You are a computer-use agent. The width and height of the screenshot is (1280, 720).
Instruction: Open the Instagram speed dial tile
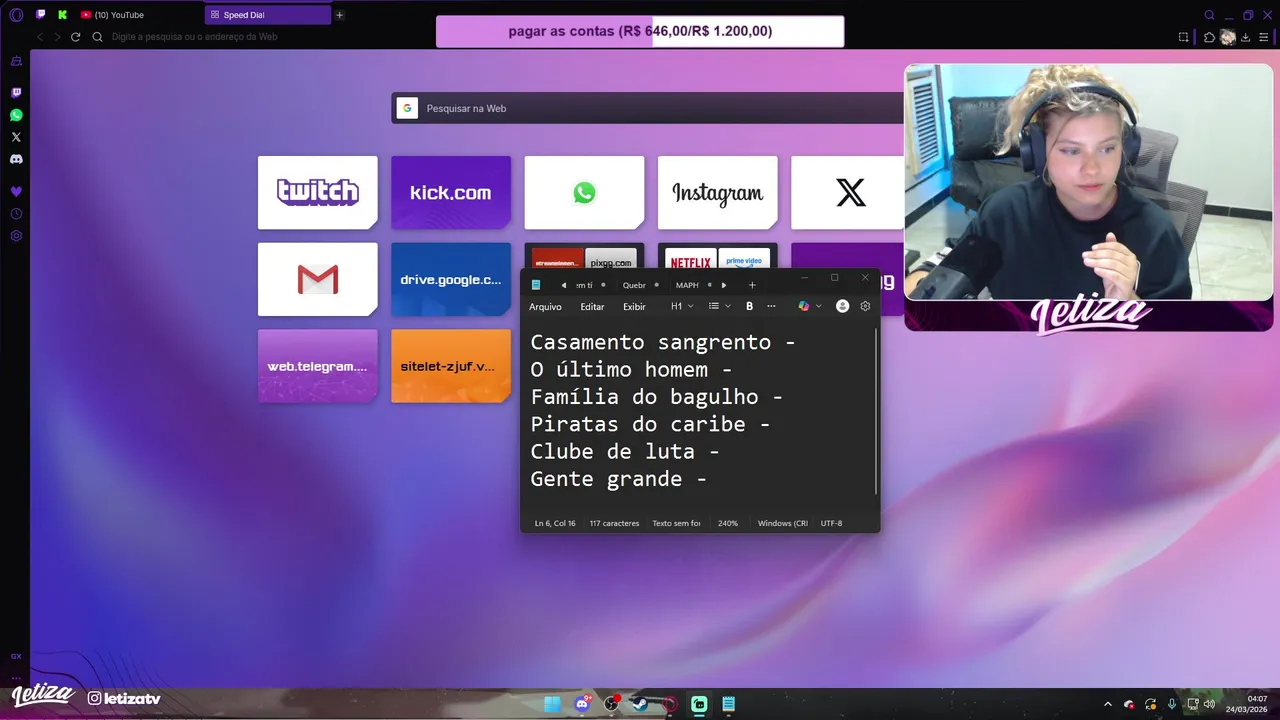718,192
